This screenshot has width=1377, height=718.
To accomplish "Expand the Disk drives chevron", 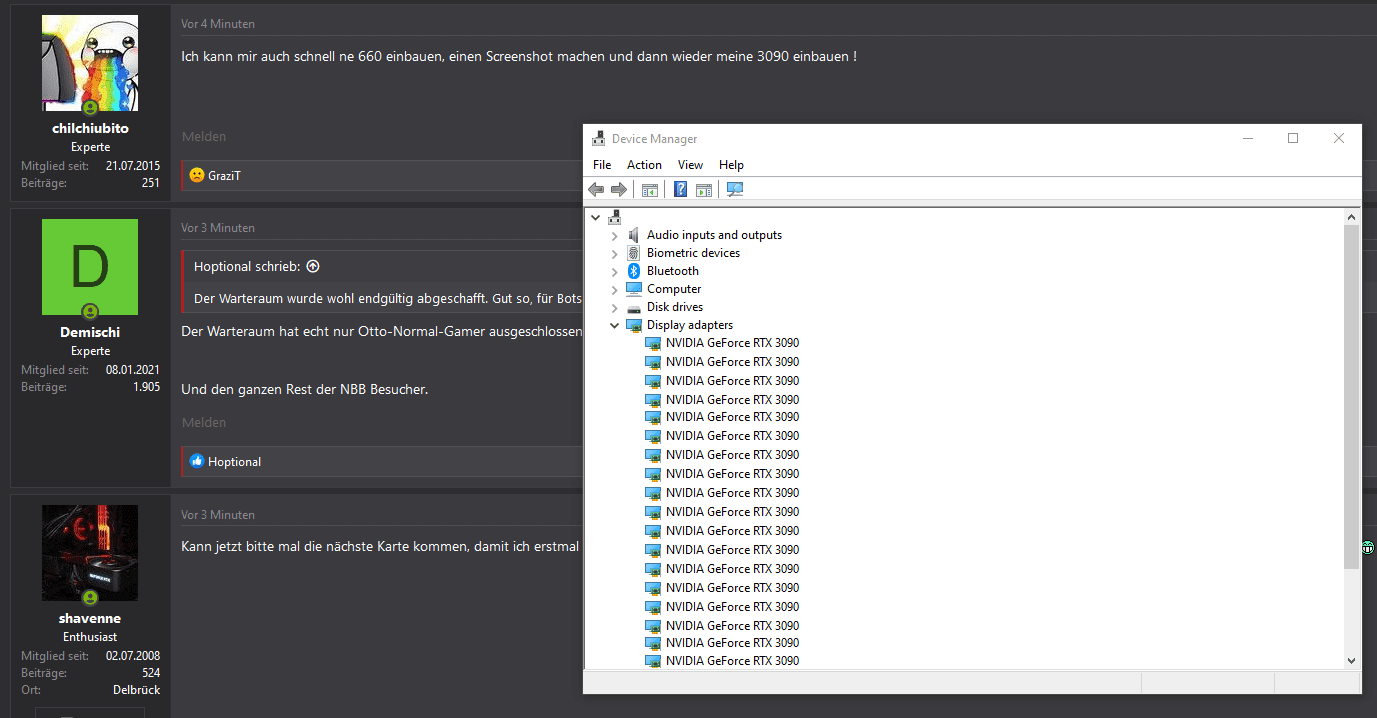I will (x=615, y=307).
